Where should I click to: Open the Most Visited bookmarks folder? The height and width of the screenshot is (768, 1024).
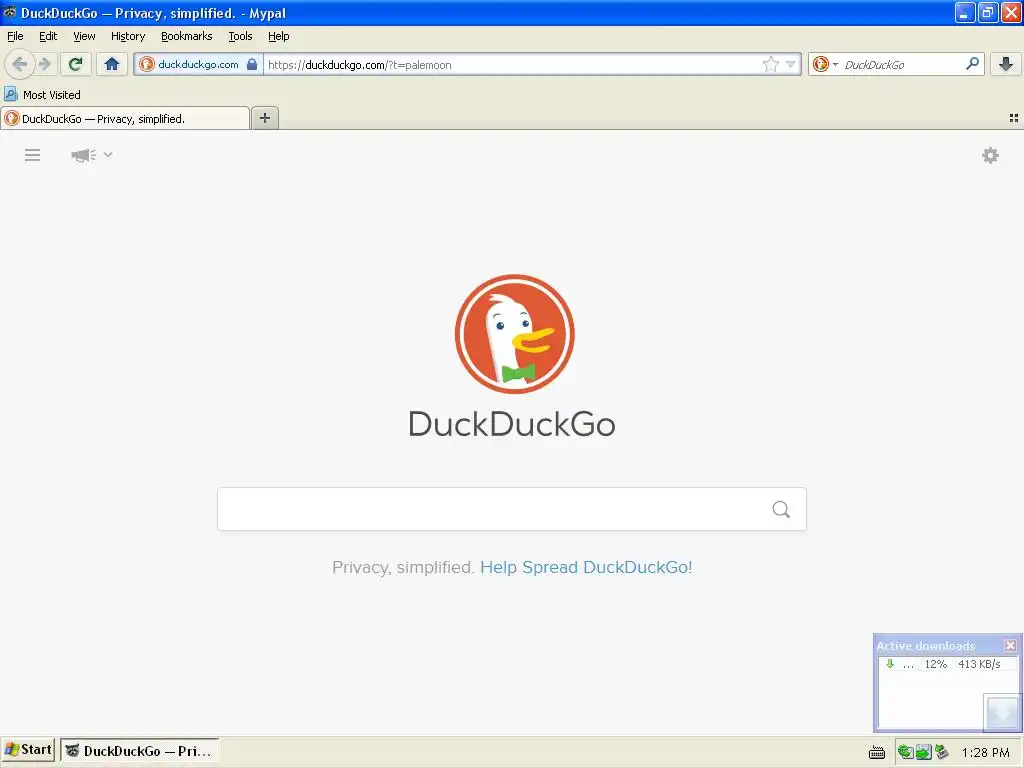[x=42, y=95]
